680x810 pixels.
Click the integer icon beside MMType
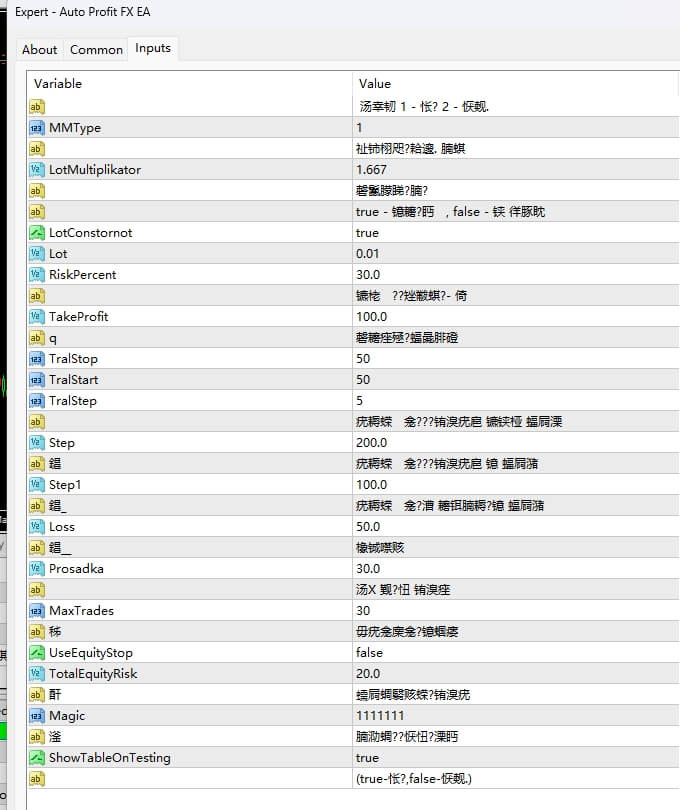pos(37,128)
